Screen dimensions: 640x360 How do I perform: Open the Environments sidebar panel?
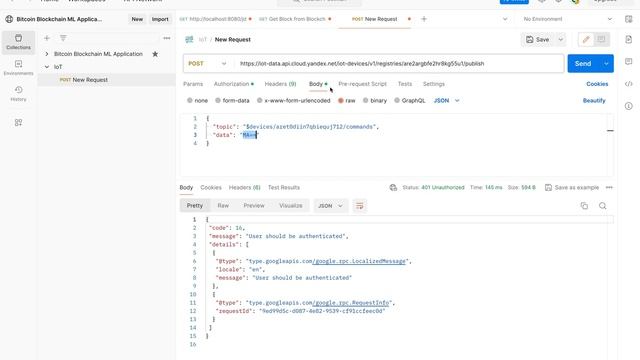click(18, 68)
